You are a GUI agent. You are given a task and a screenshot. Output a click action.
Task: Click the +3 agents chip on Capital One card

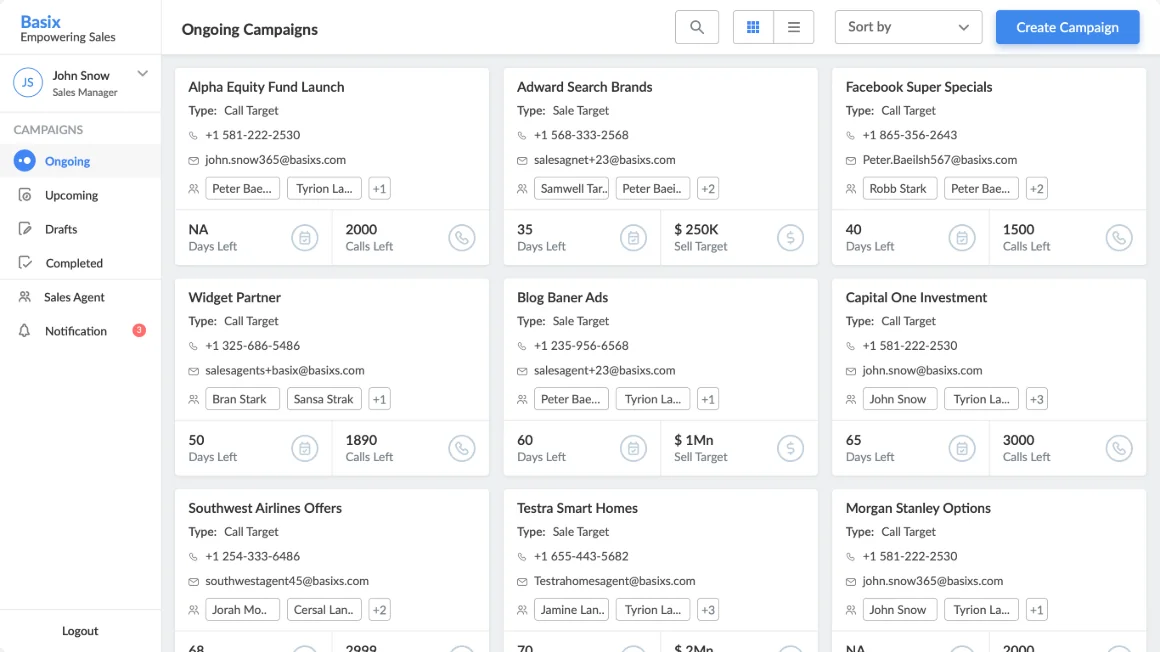(x=1036, y=399)
